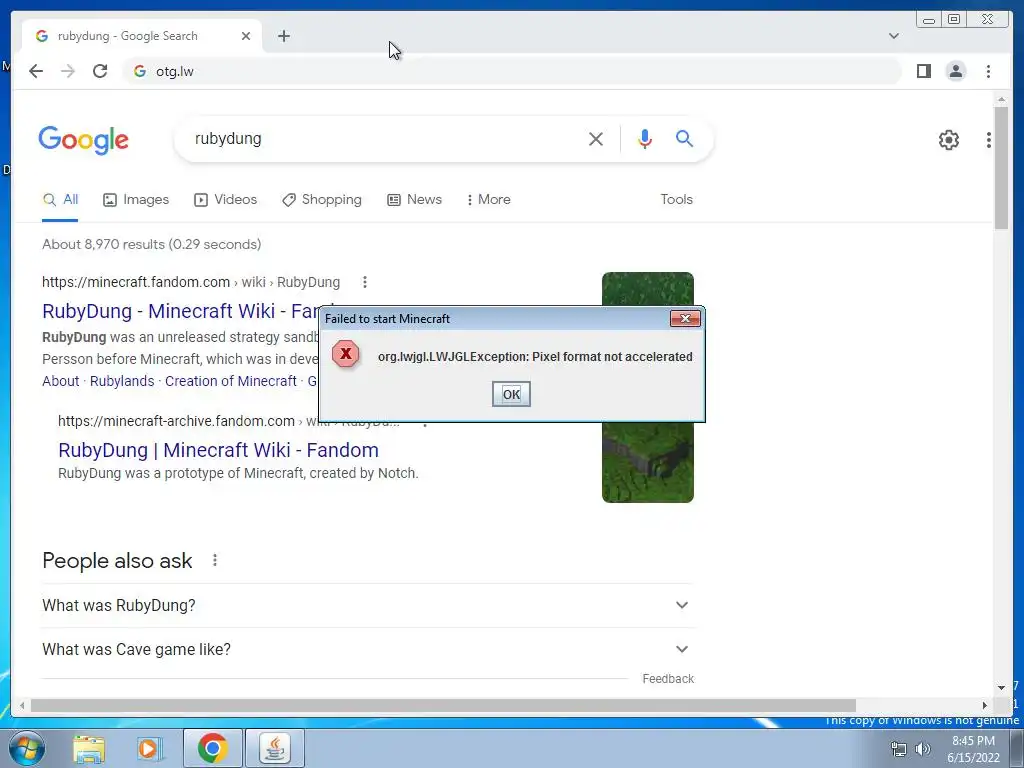The image size is (1024, 768).
Task: Click the page scroll down arrow
Action: 1001,688
